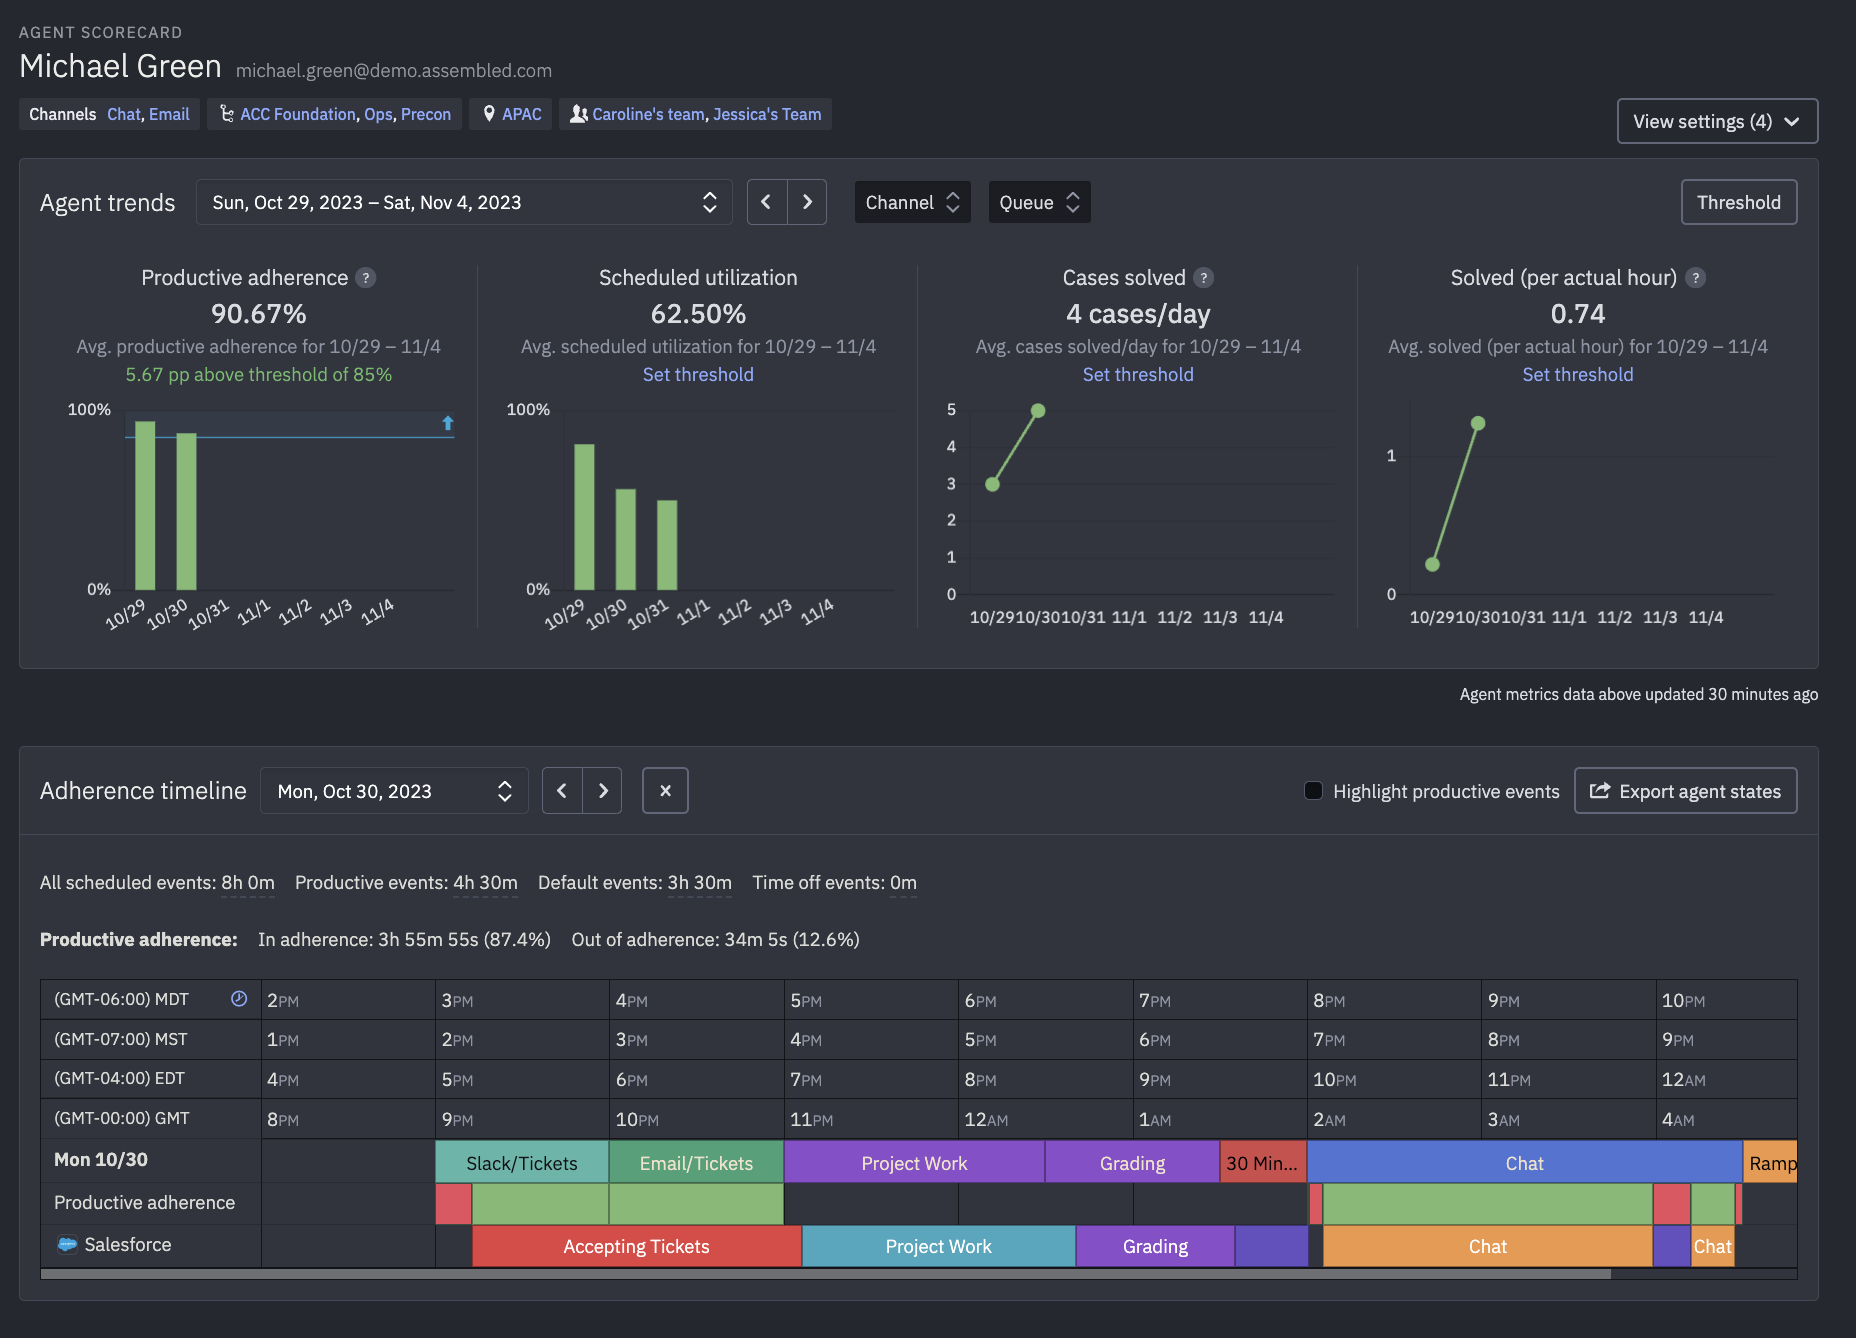Click the timeline horizontal scrollbar
This screenshot has height=1338, width=1856.
point(825,1274)
